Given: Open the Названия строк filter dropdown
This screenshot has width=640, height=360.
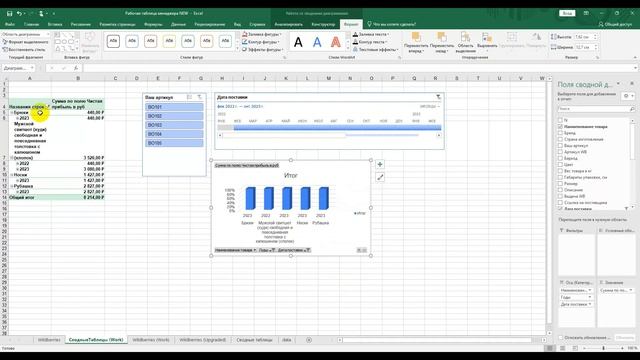Looking at the screenshot, I should pos(48,107).
